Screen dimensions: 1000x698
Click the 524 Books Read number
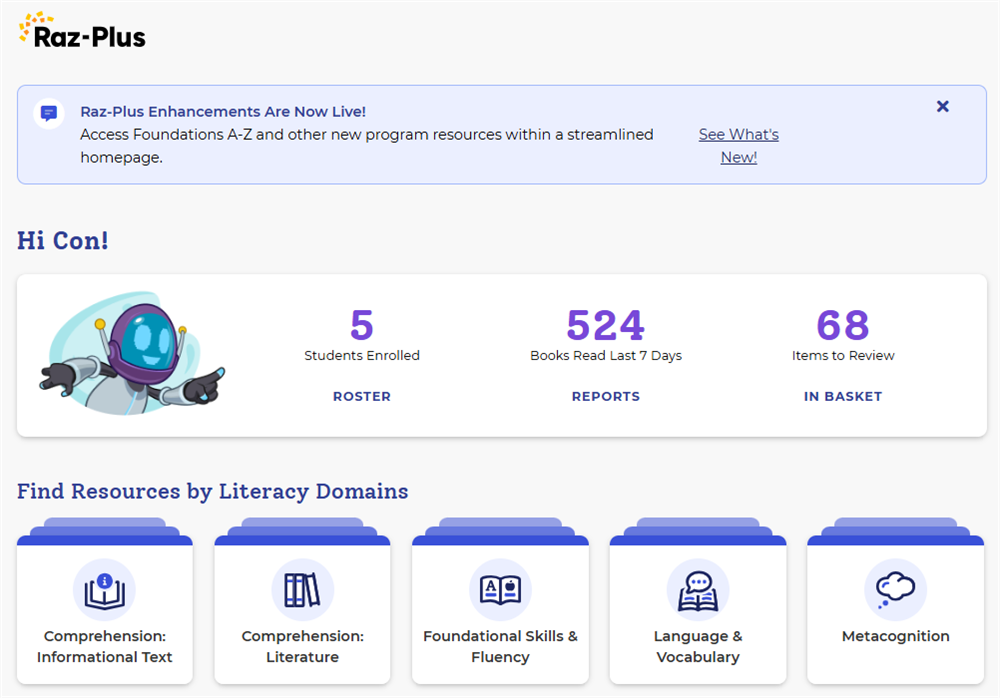605,325
